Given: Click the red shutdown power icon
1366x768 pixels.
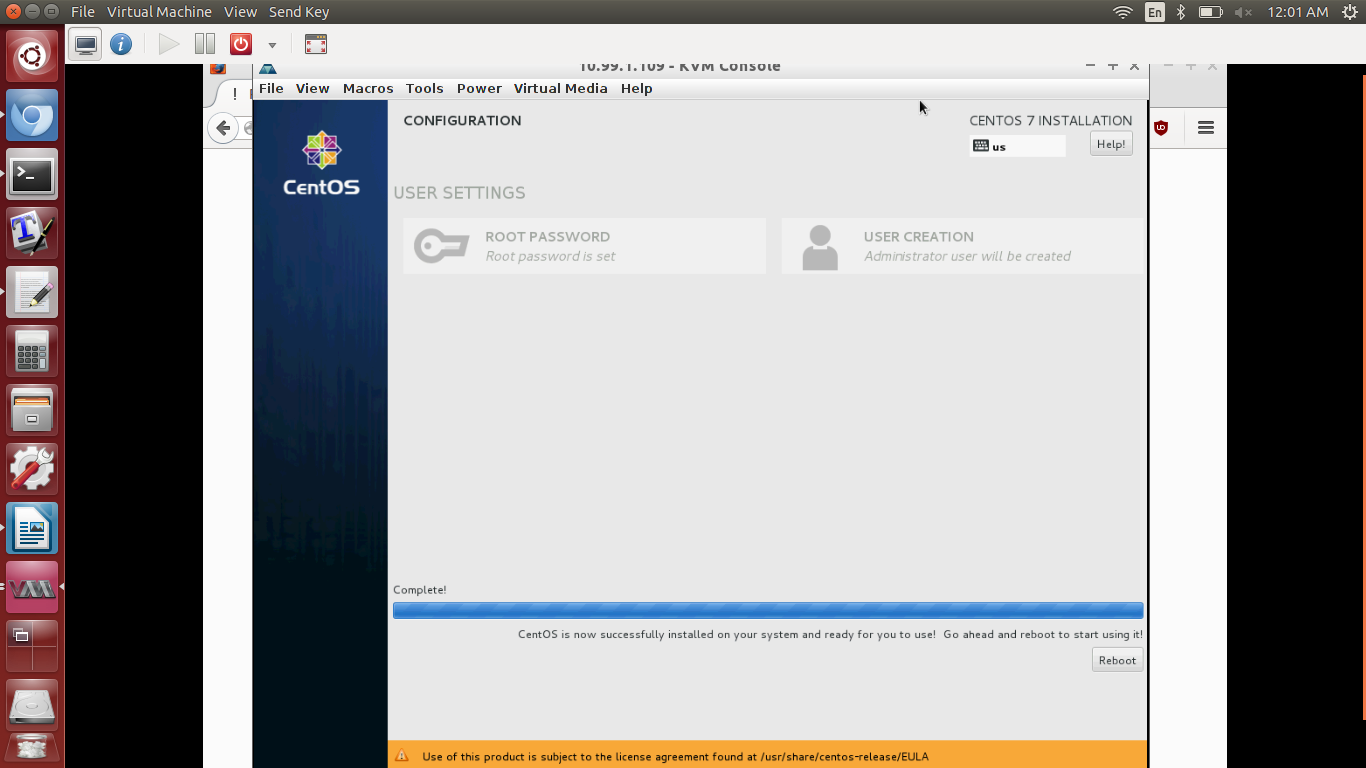Looking at the screenshot, I should pyautogui.click(x=241, y=44).
